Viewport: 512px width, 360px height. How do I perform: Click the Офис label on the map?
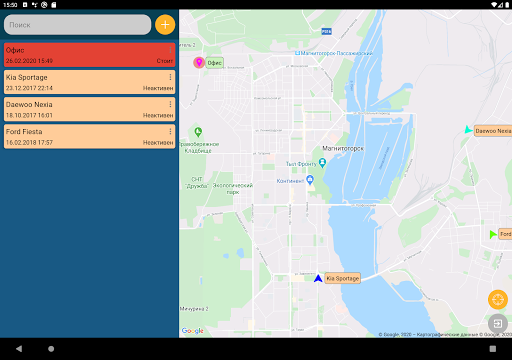point(214,63)
